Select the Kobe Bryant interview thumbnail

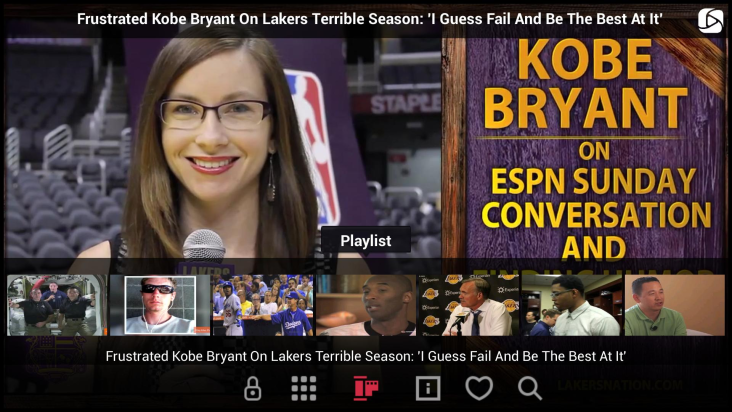[366, 305]
